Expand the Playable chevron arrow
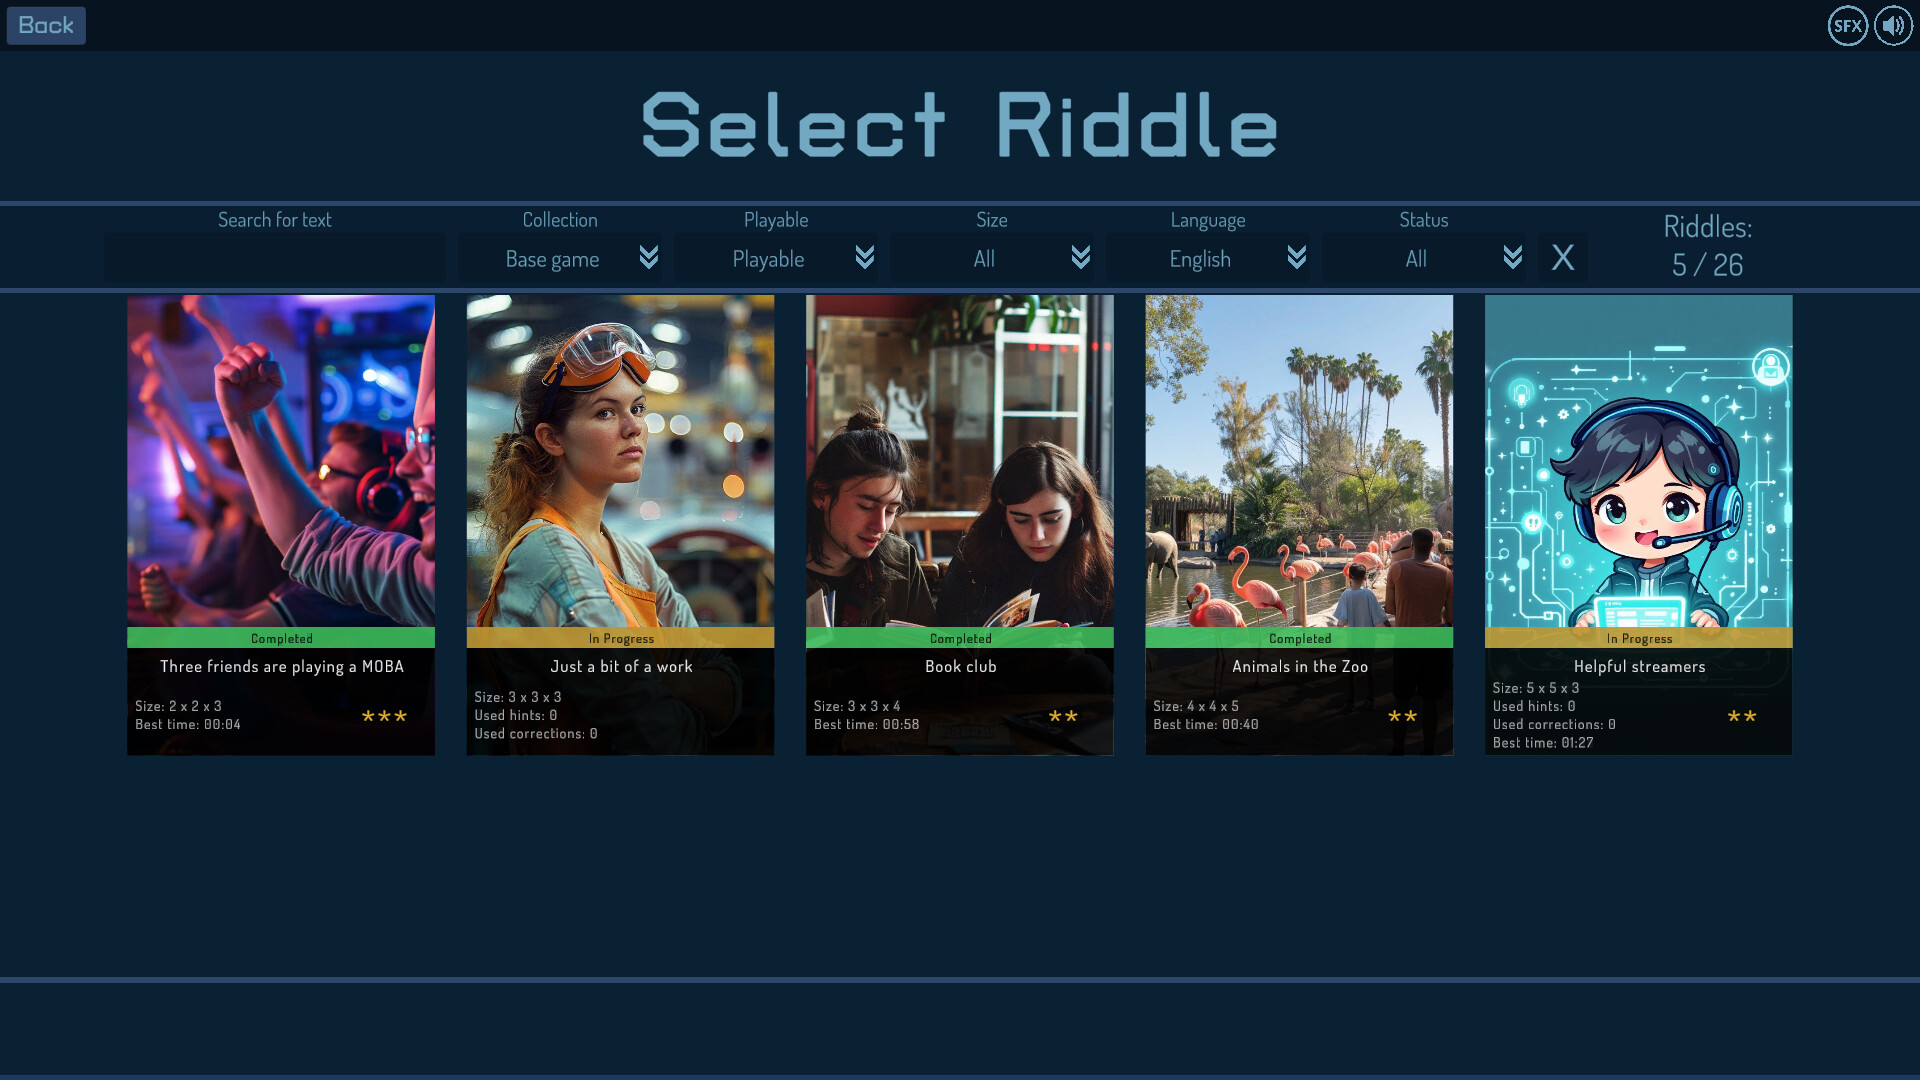The width and height of the screenshot is (1920, 1080). pos(864,258)
